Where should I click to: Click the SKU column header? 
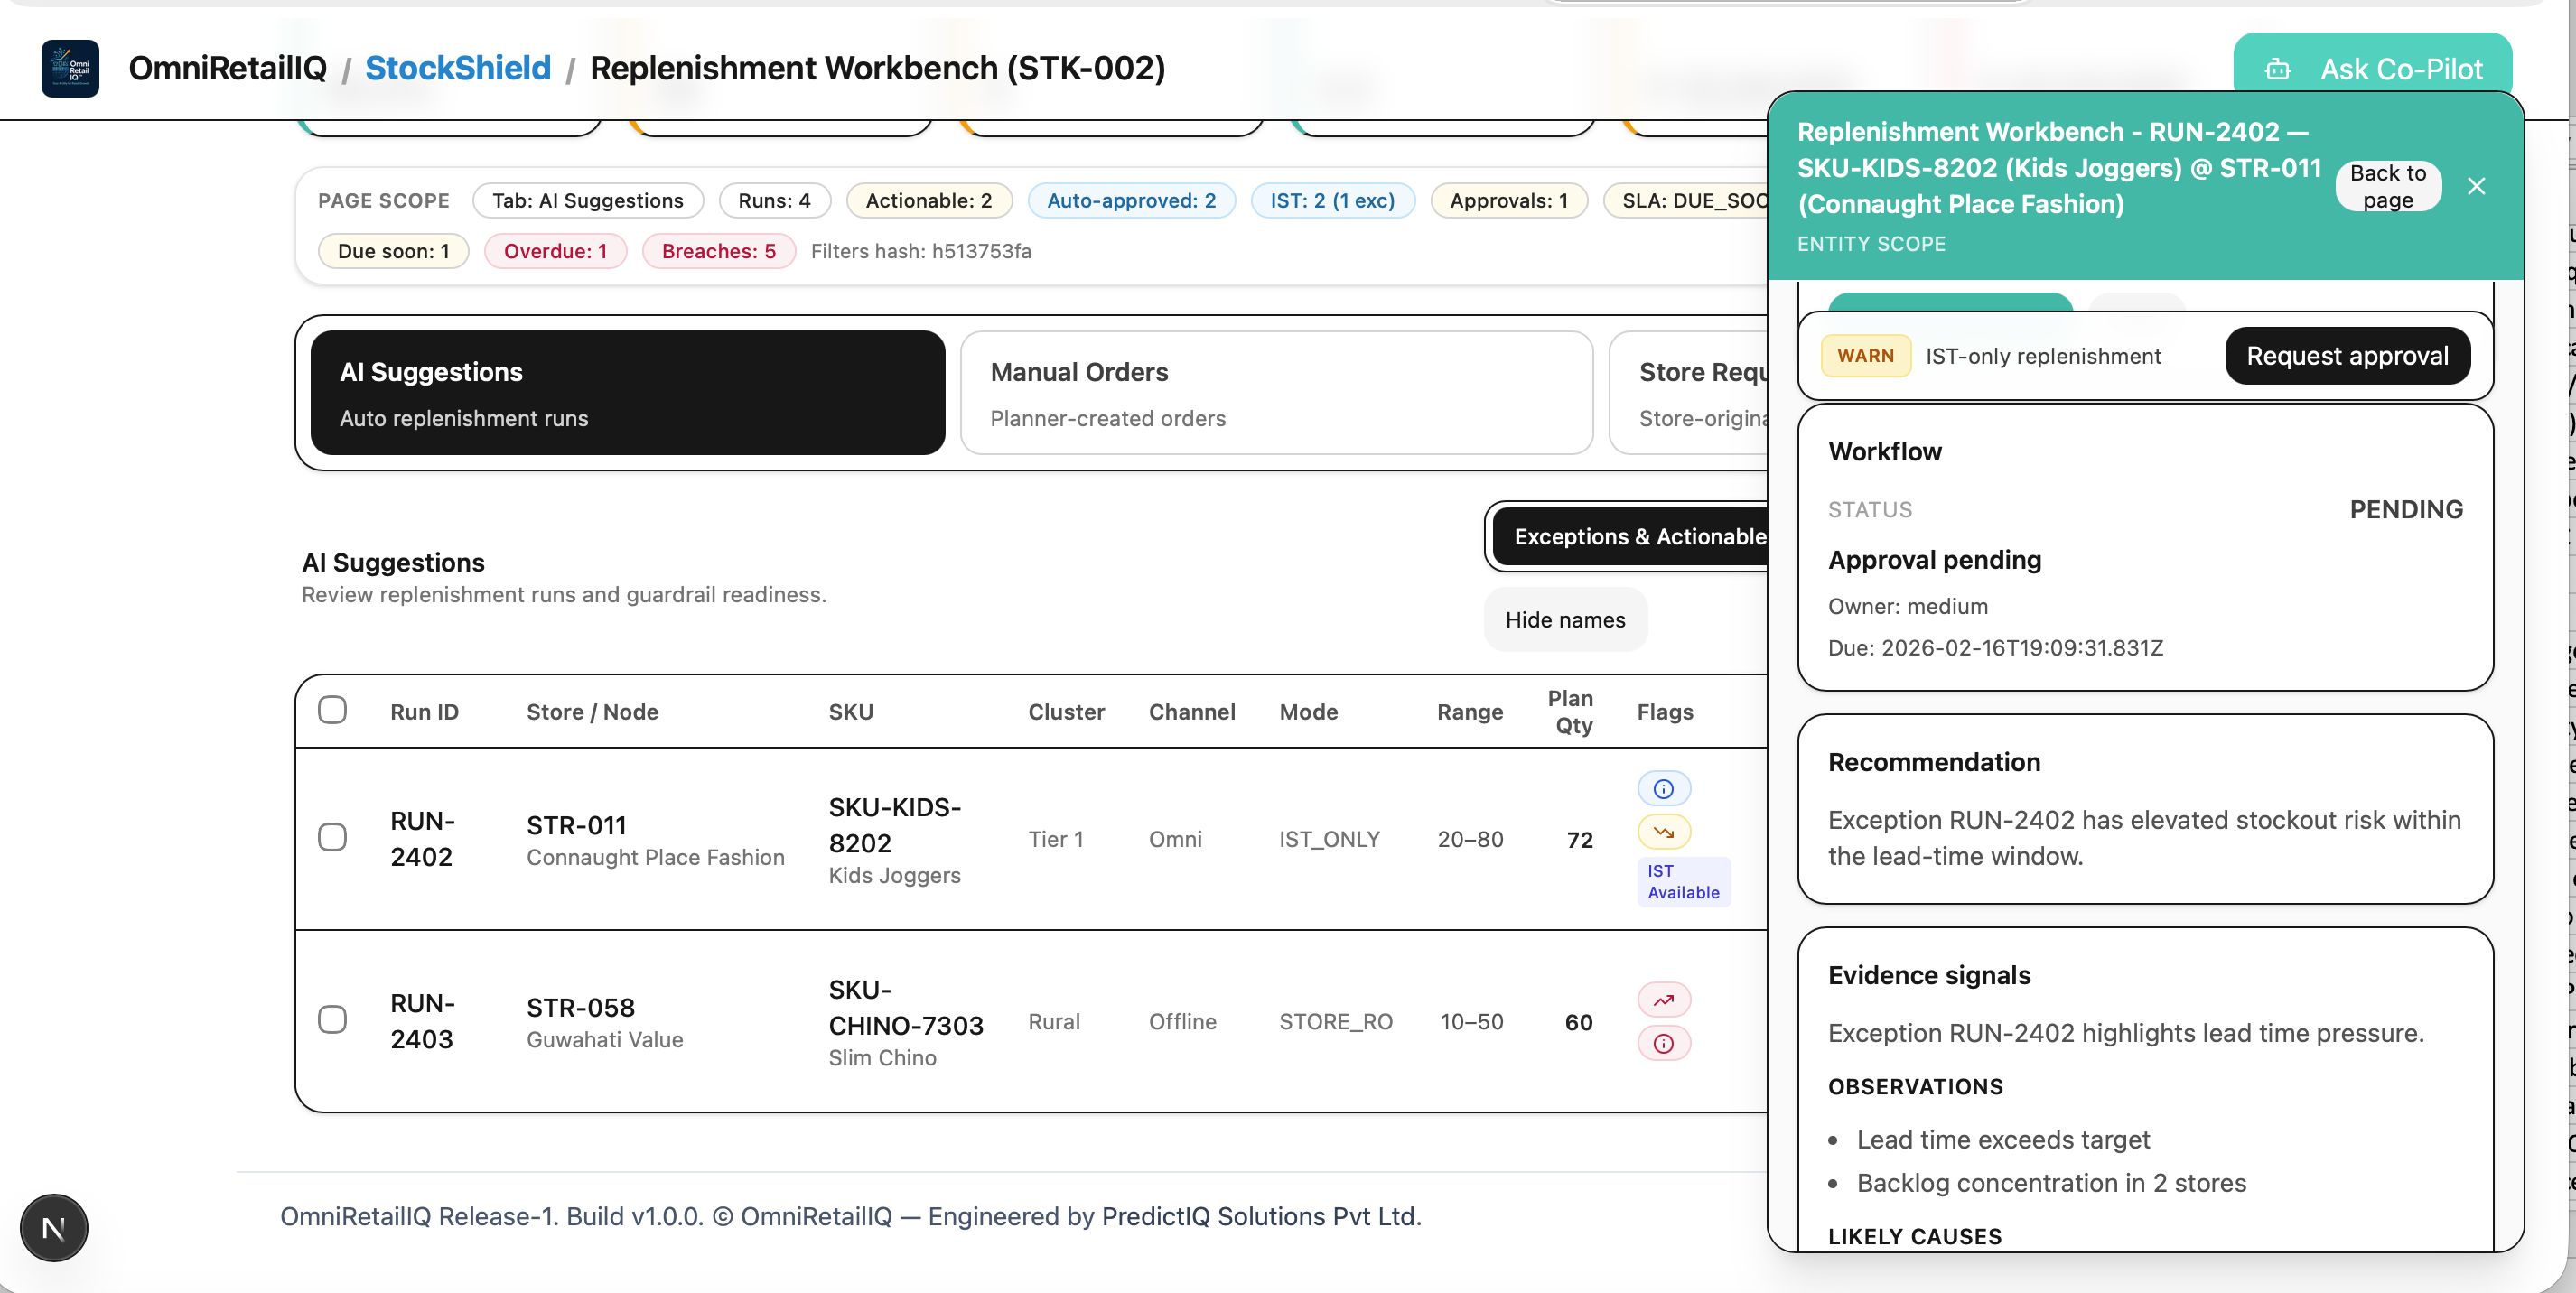click(850, 711)
